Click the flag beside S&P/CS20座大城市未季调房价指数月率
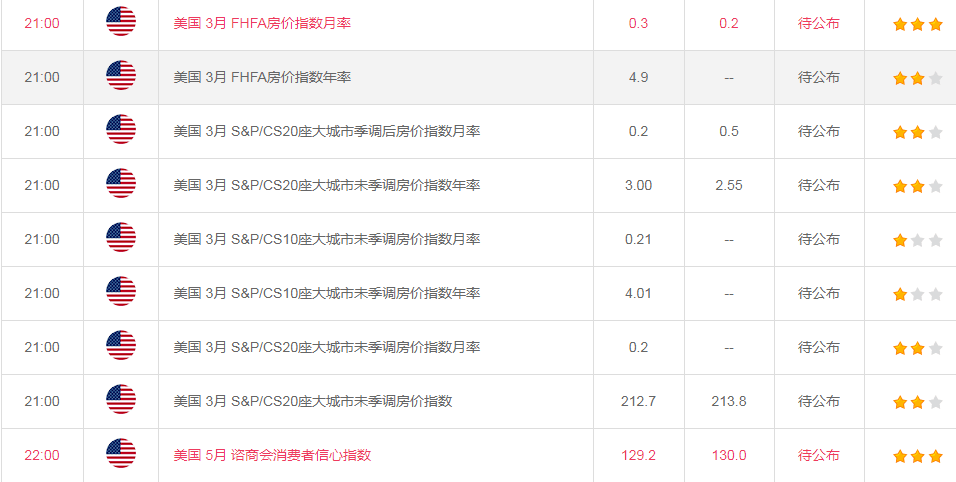Viewport: 956px width, 482px height. pyautogui.click(x=121, y=346)
